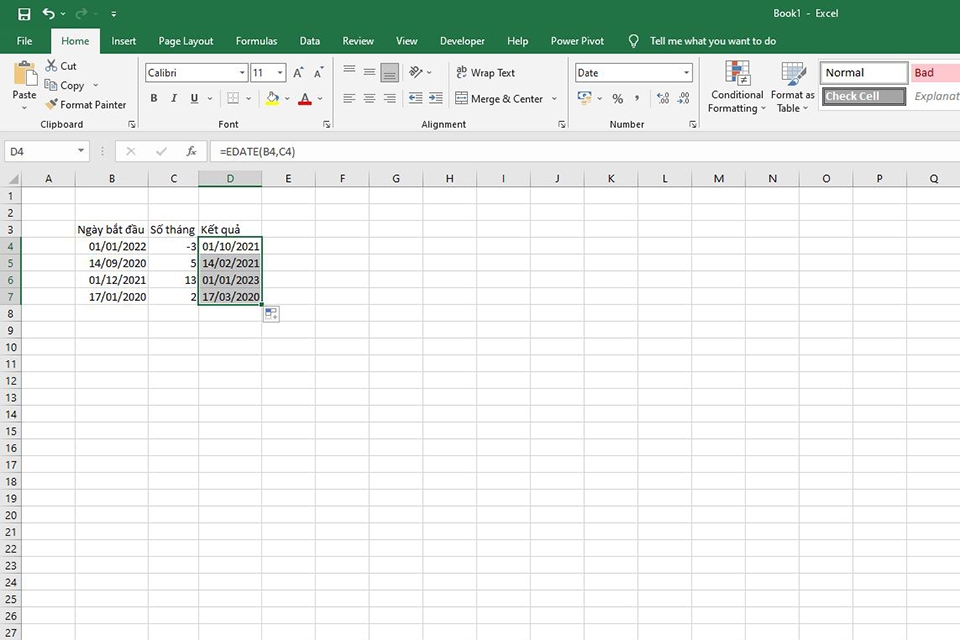Open the Font Color swatch
This screenshot has width=960, height=640.
point(305,98)
